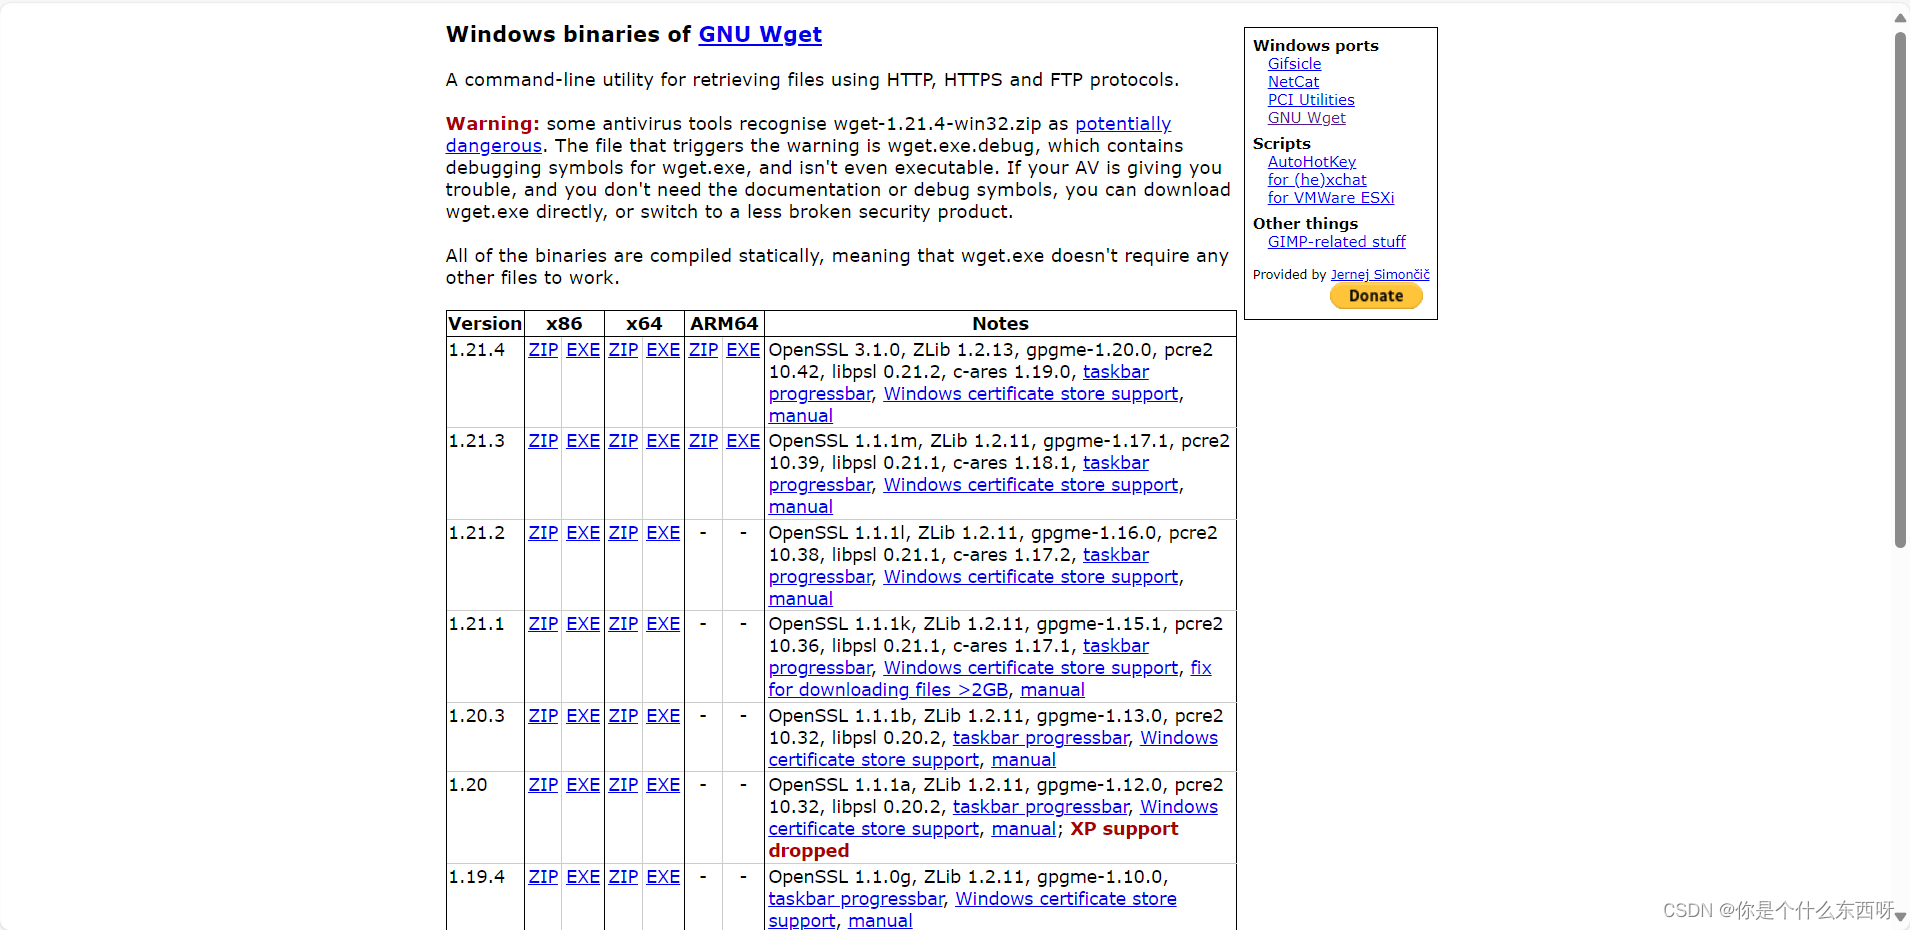The image size is (1910, 930).
Task: Select the '1.21.4' version cell
Action: [485, 382]
